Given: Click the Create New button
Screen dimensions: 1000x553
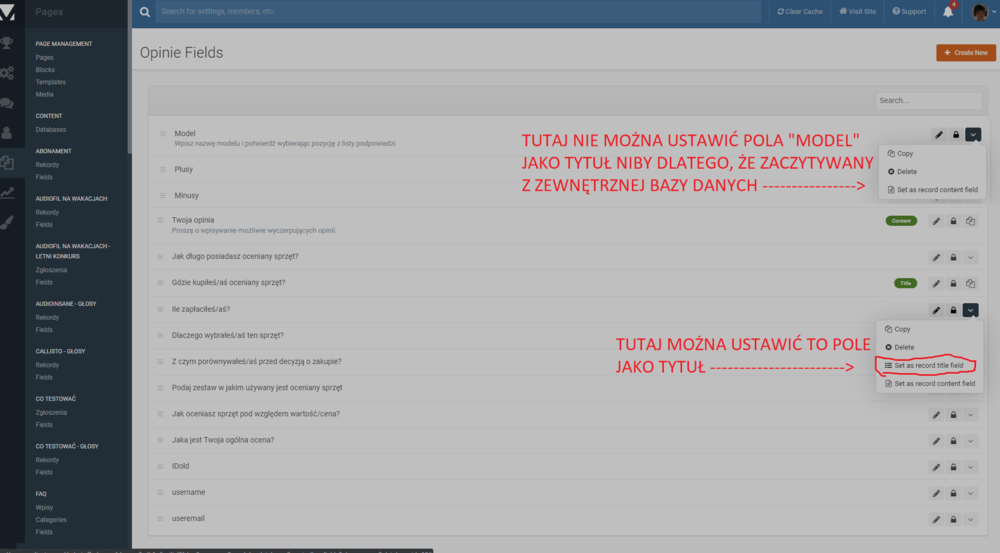Looking at the screenshot, I should click(966, 52).
